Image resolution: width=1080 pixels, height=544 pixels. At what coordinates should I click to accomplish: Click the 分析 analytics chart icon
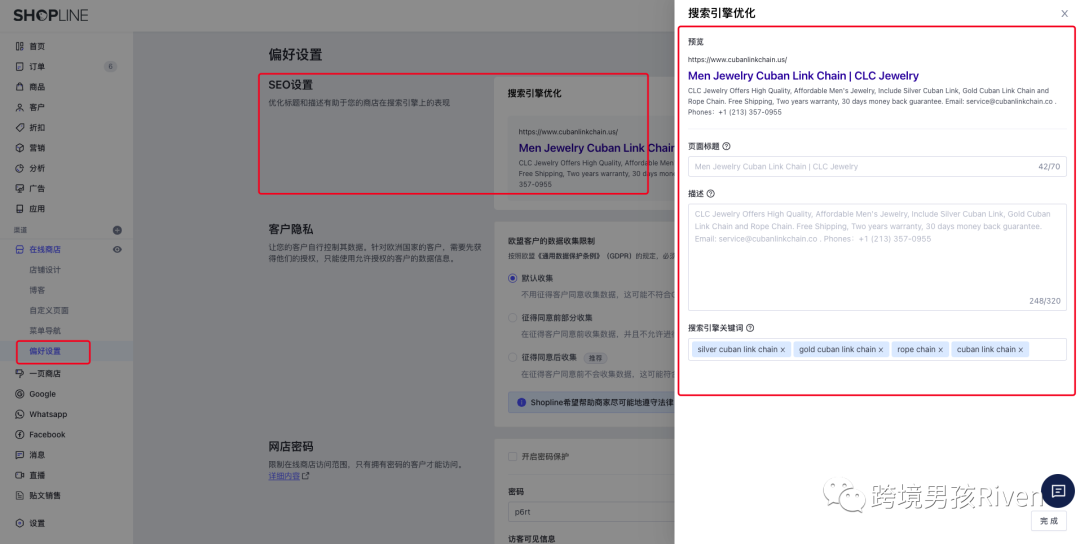20,168
